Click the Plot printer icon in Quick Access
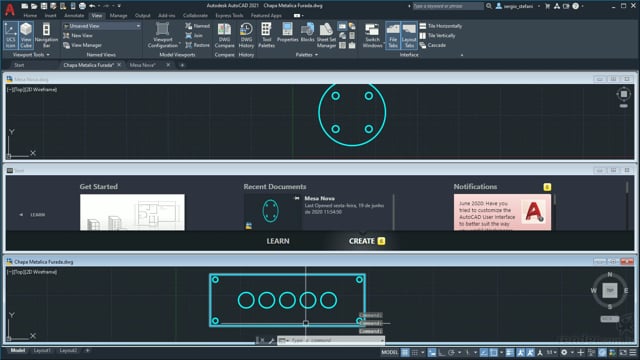The width and height of the screenshot is (640, 360). click(82, 6)
